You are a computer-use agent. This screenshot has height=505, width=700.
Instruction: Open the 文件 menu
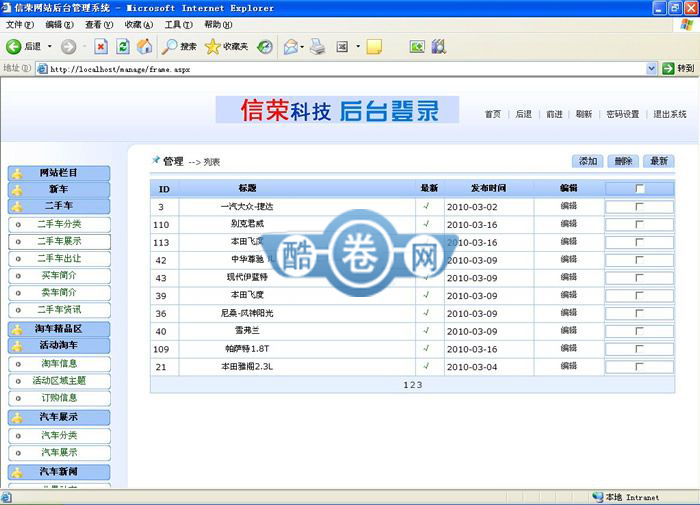click(20, 25)
